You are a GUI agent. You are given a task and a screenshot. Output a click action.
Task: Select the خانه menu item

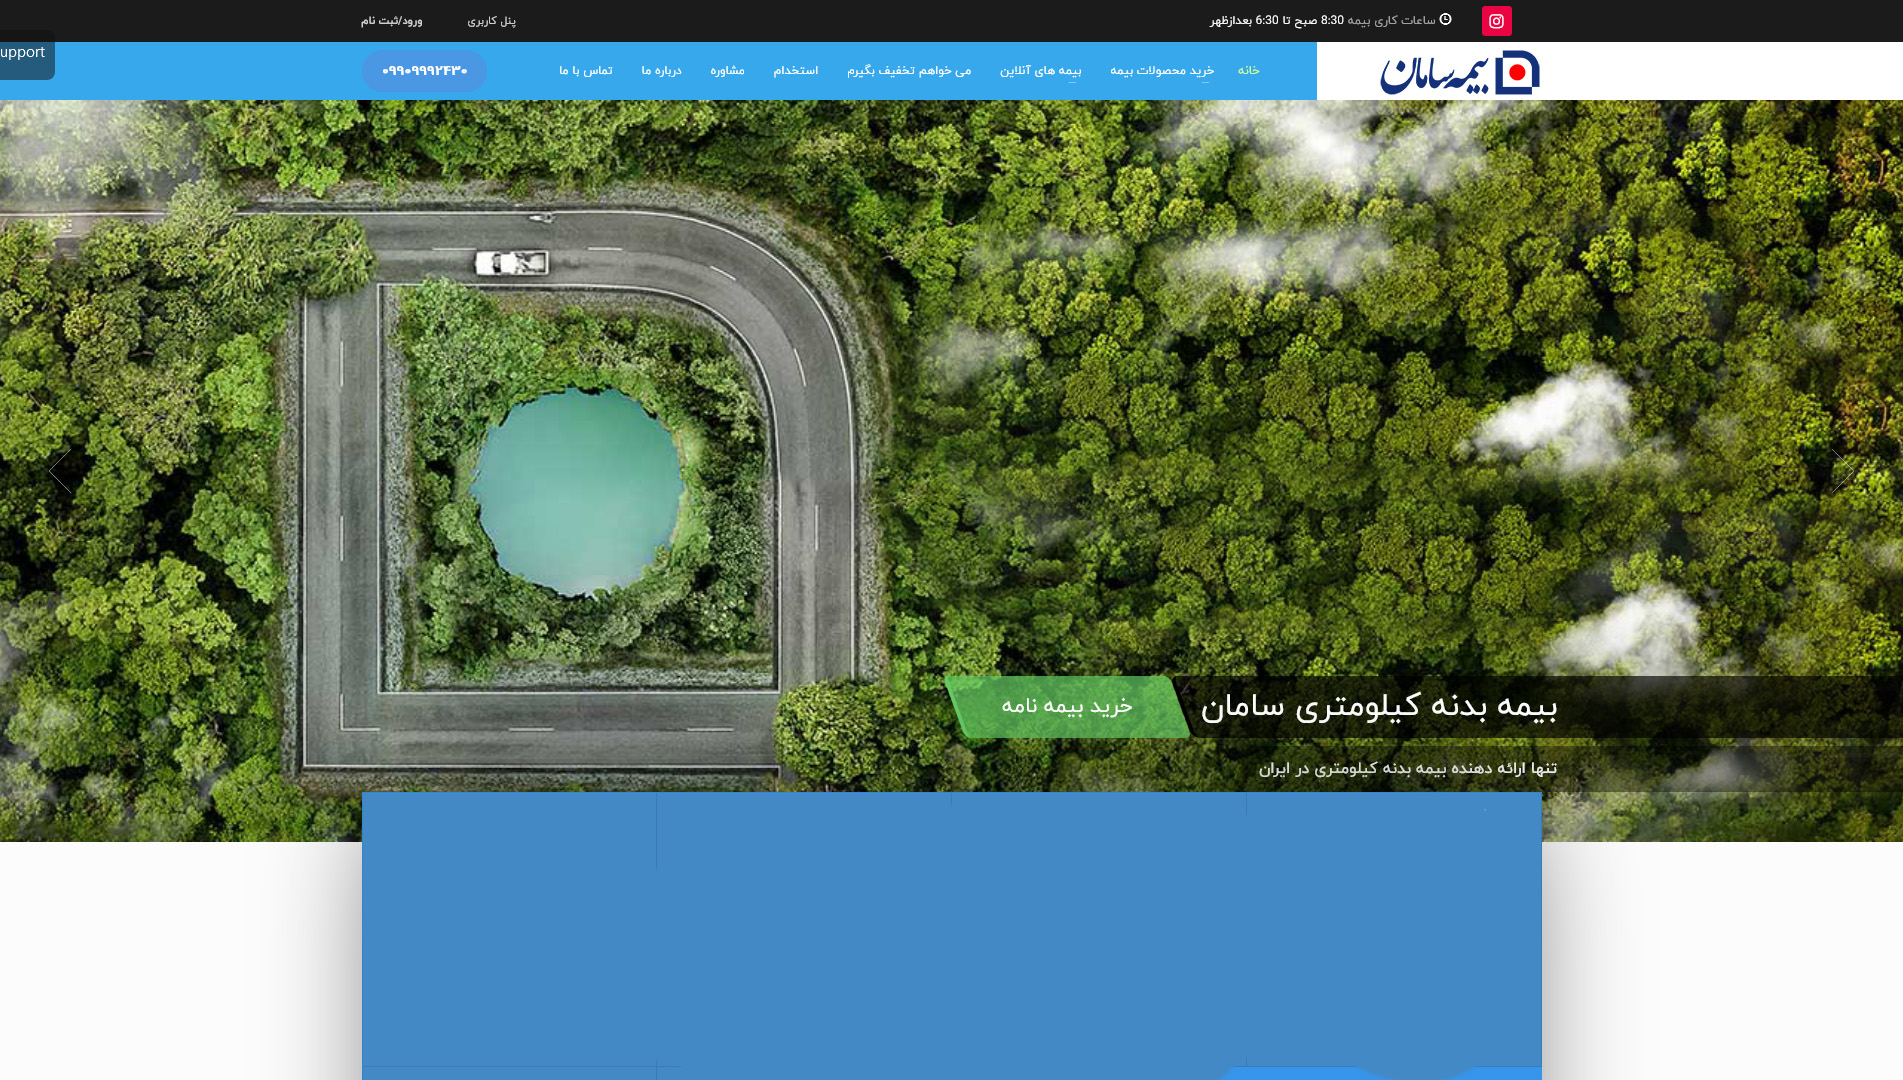point(1246,71)
